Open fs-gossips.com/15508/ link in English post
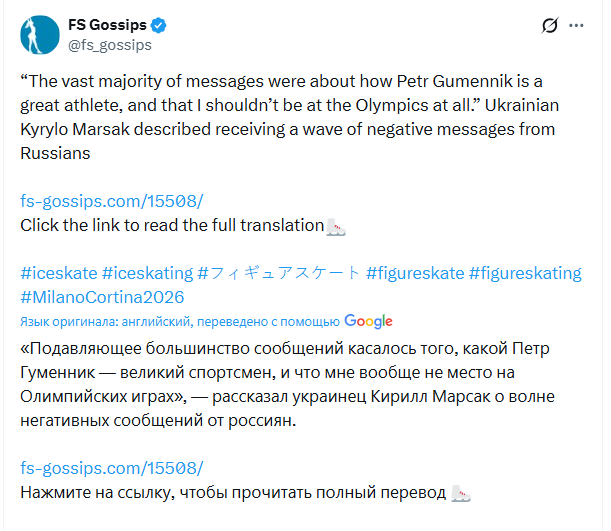This screenshot has width=611, height=531. pyautogui.click(x=111, y=201)
